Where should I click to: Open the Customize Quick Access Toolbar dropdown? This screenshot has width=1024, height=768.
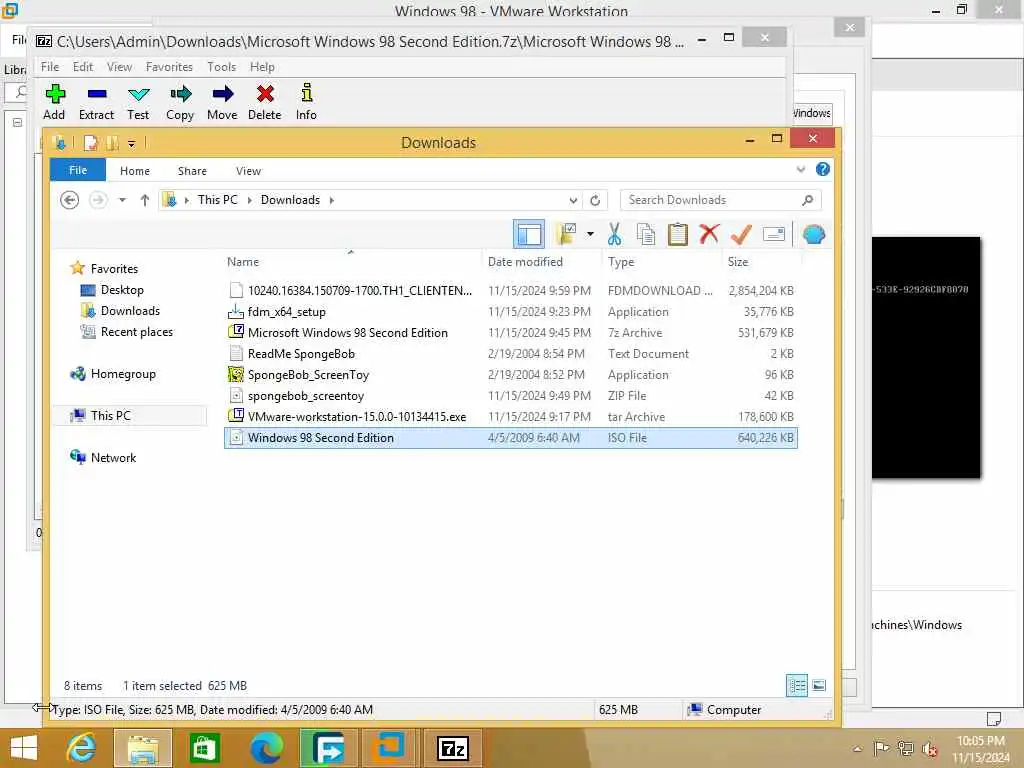point(131,143)
